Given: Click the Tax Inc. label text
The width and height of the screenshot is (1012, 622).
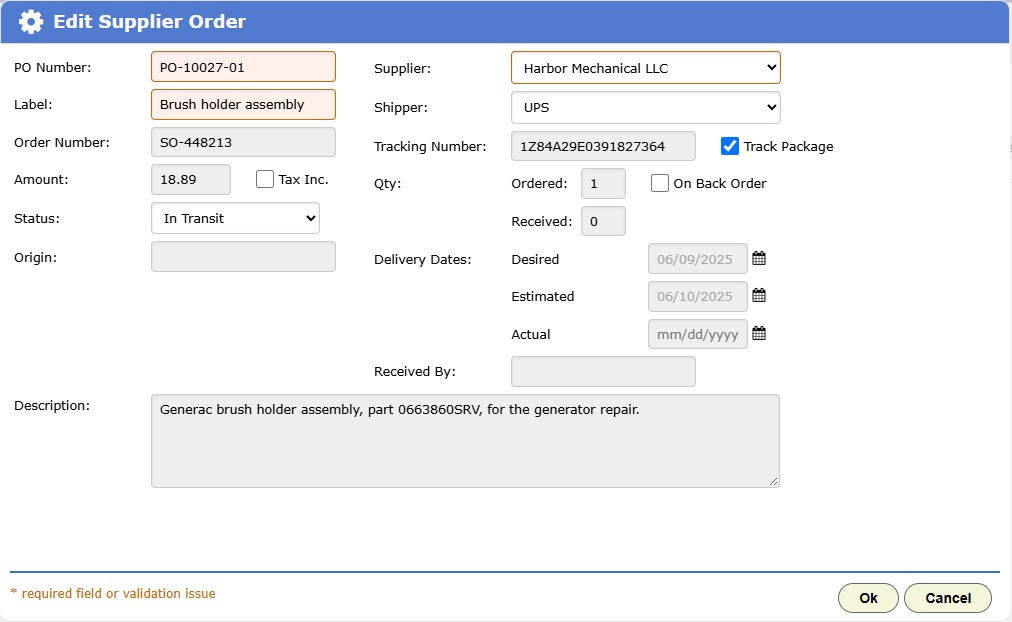Looking at the screenshot, I should pos(303,179).
